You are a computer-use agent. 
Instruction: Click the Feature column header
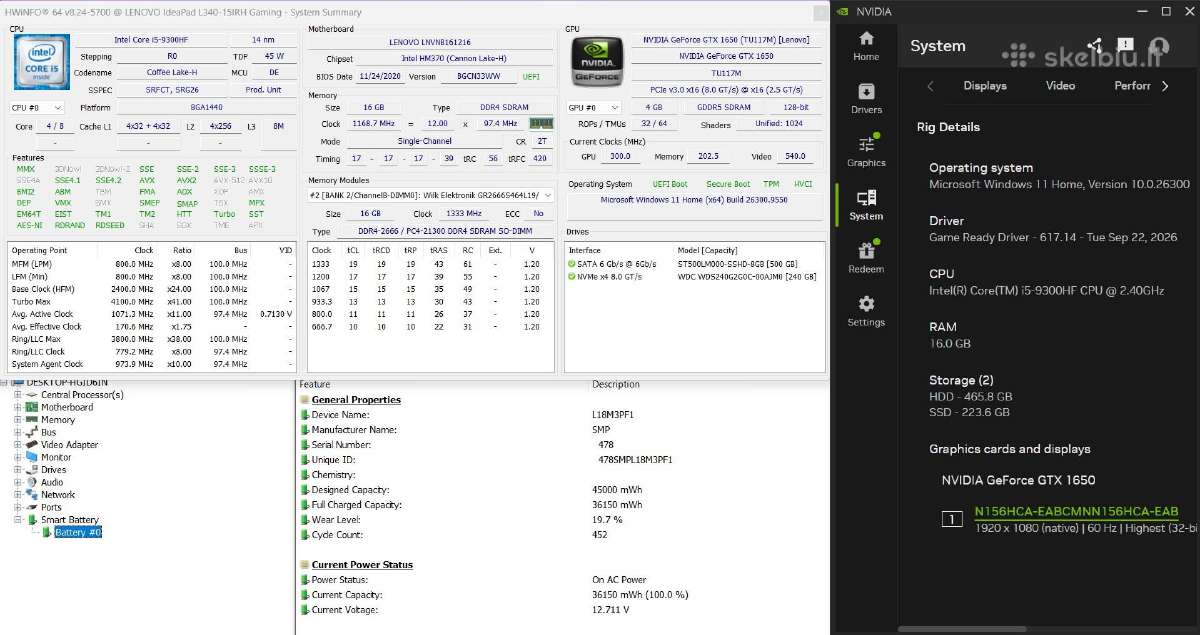click(314, 384)
